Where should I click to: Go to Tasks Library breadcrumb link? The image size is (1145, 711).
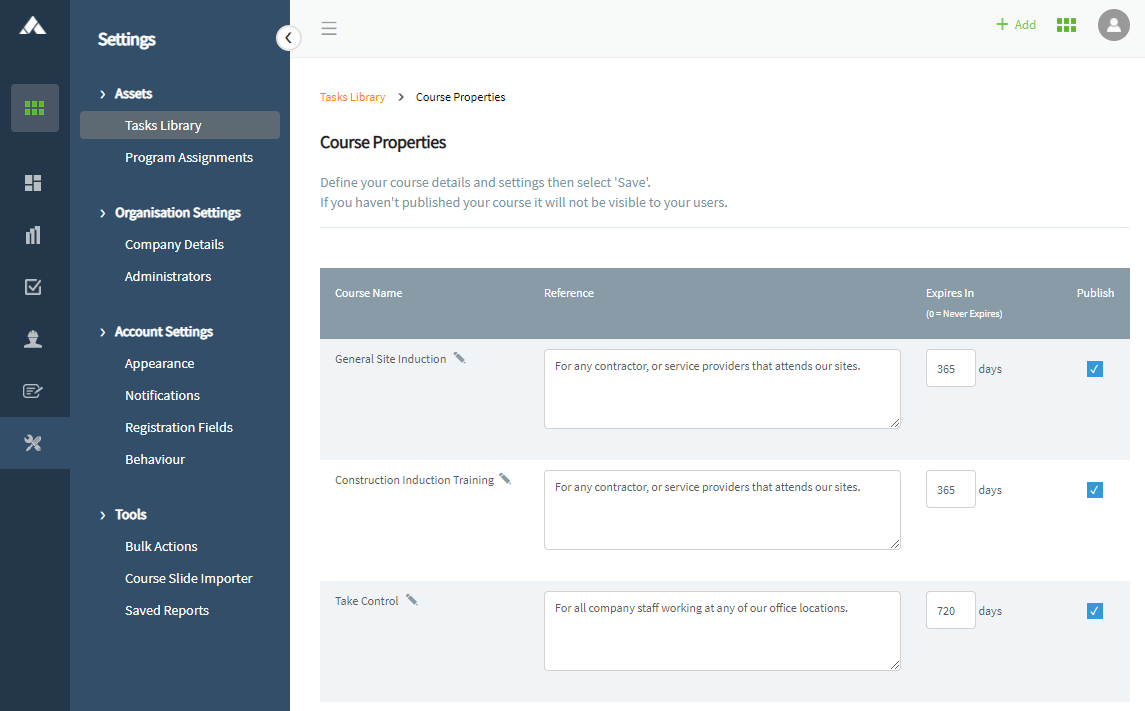(352, 97)
